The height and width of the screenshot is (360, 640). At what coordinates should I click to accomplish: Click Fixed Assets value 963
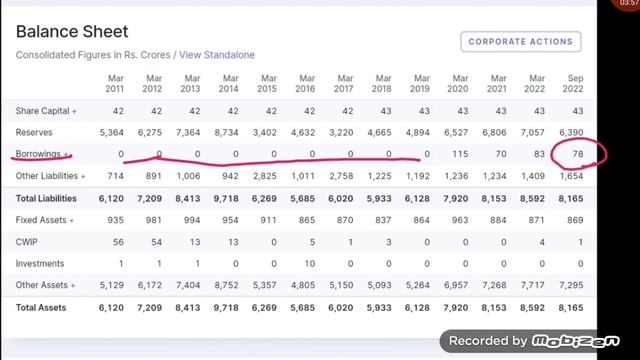click(460, 220)
